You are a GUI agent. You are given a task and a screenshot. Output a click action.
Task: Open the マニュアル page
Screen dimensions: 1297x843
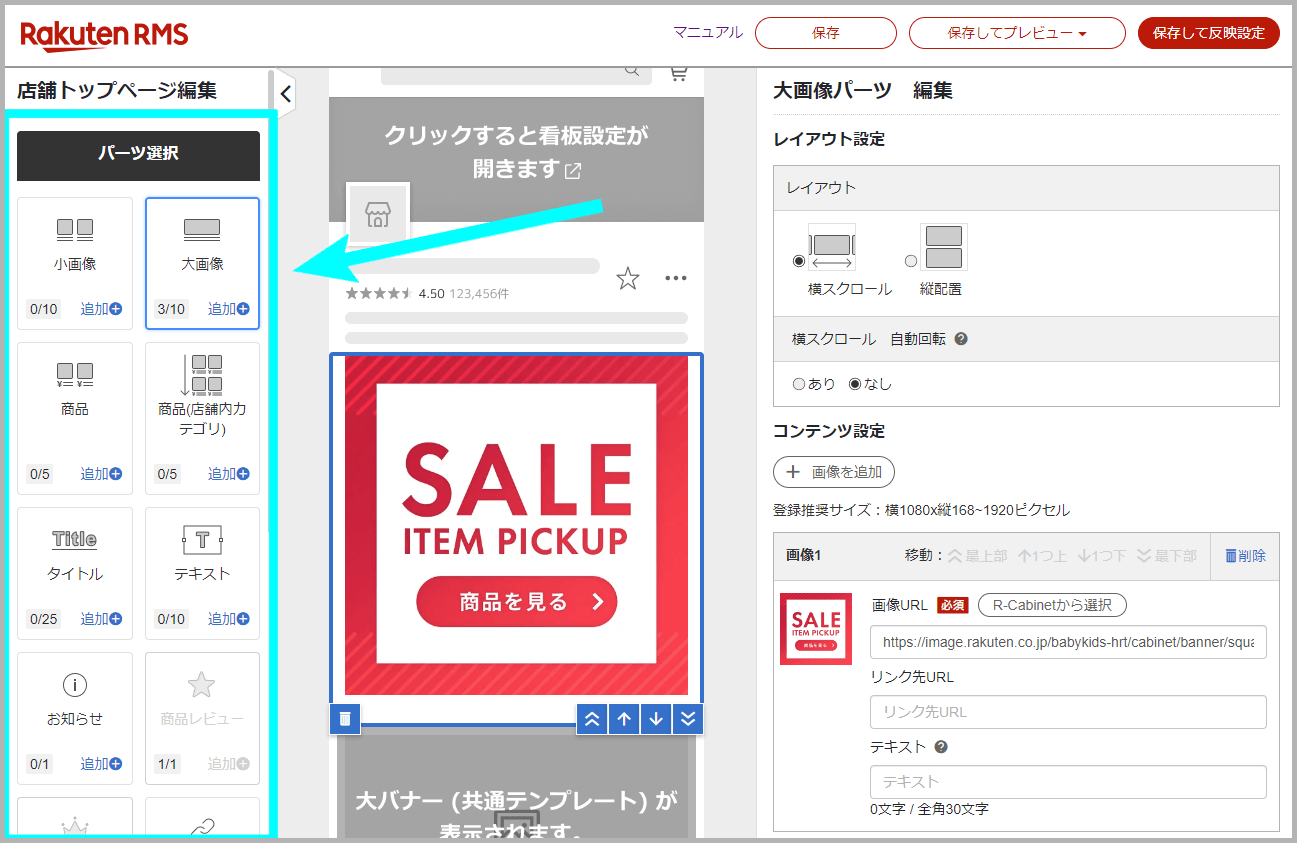click(x=707, y=33)
